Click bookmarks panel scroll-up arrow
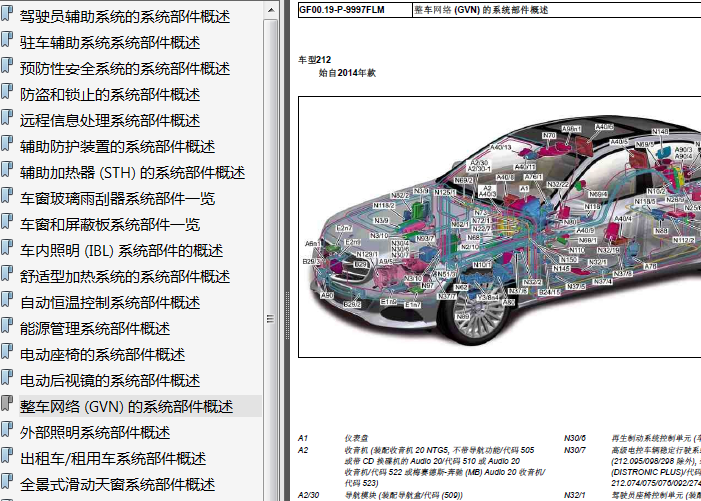This screenshot has width=701, height=501. point(270,9)
